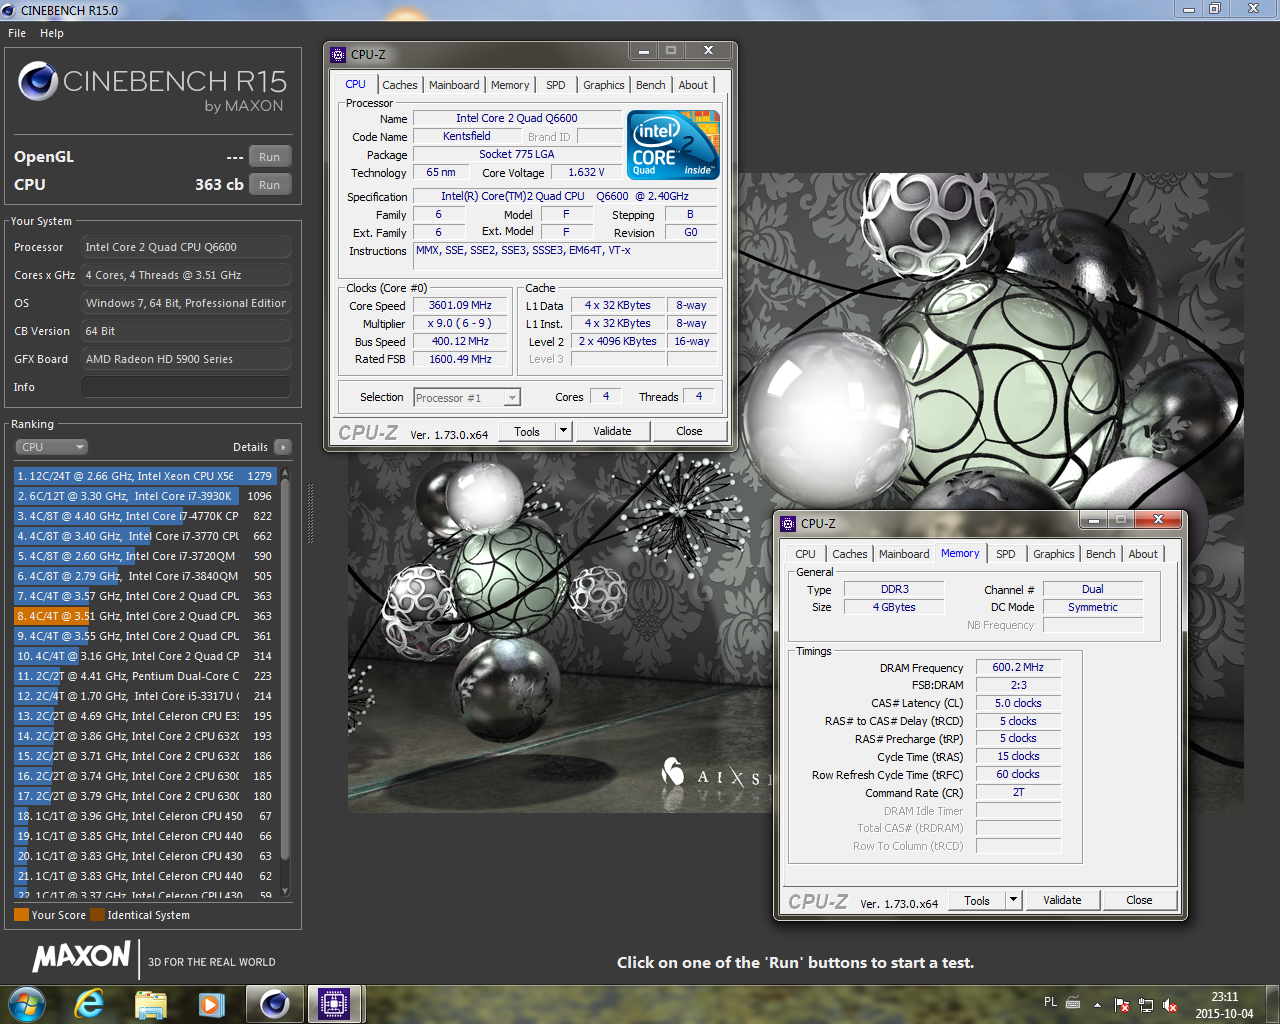Click Tools button in CPU-Z Memory window
Image resolution: width=1280 pixels, height=1024 pixels.
click(977, 900)
